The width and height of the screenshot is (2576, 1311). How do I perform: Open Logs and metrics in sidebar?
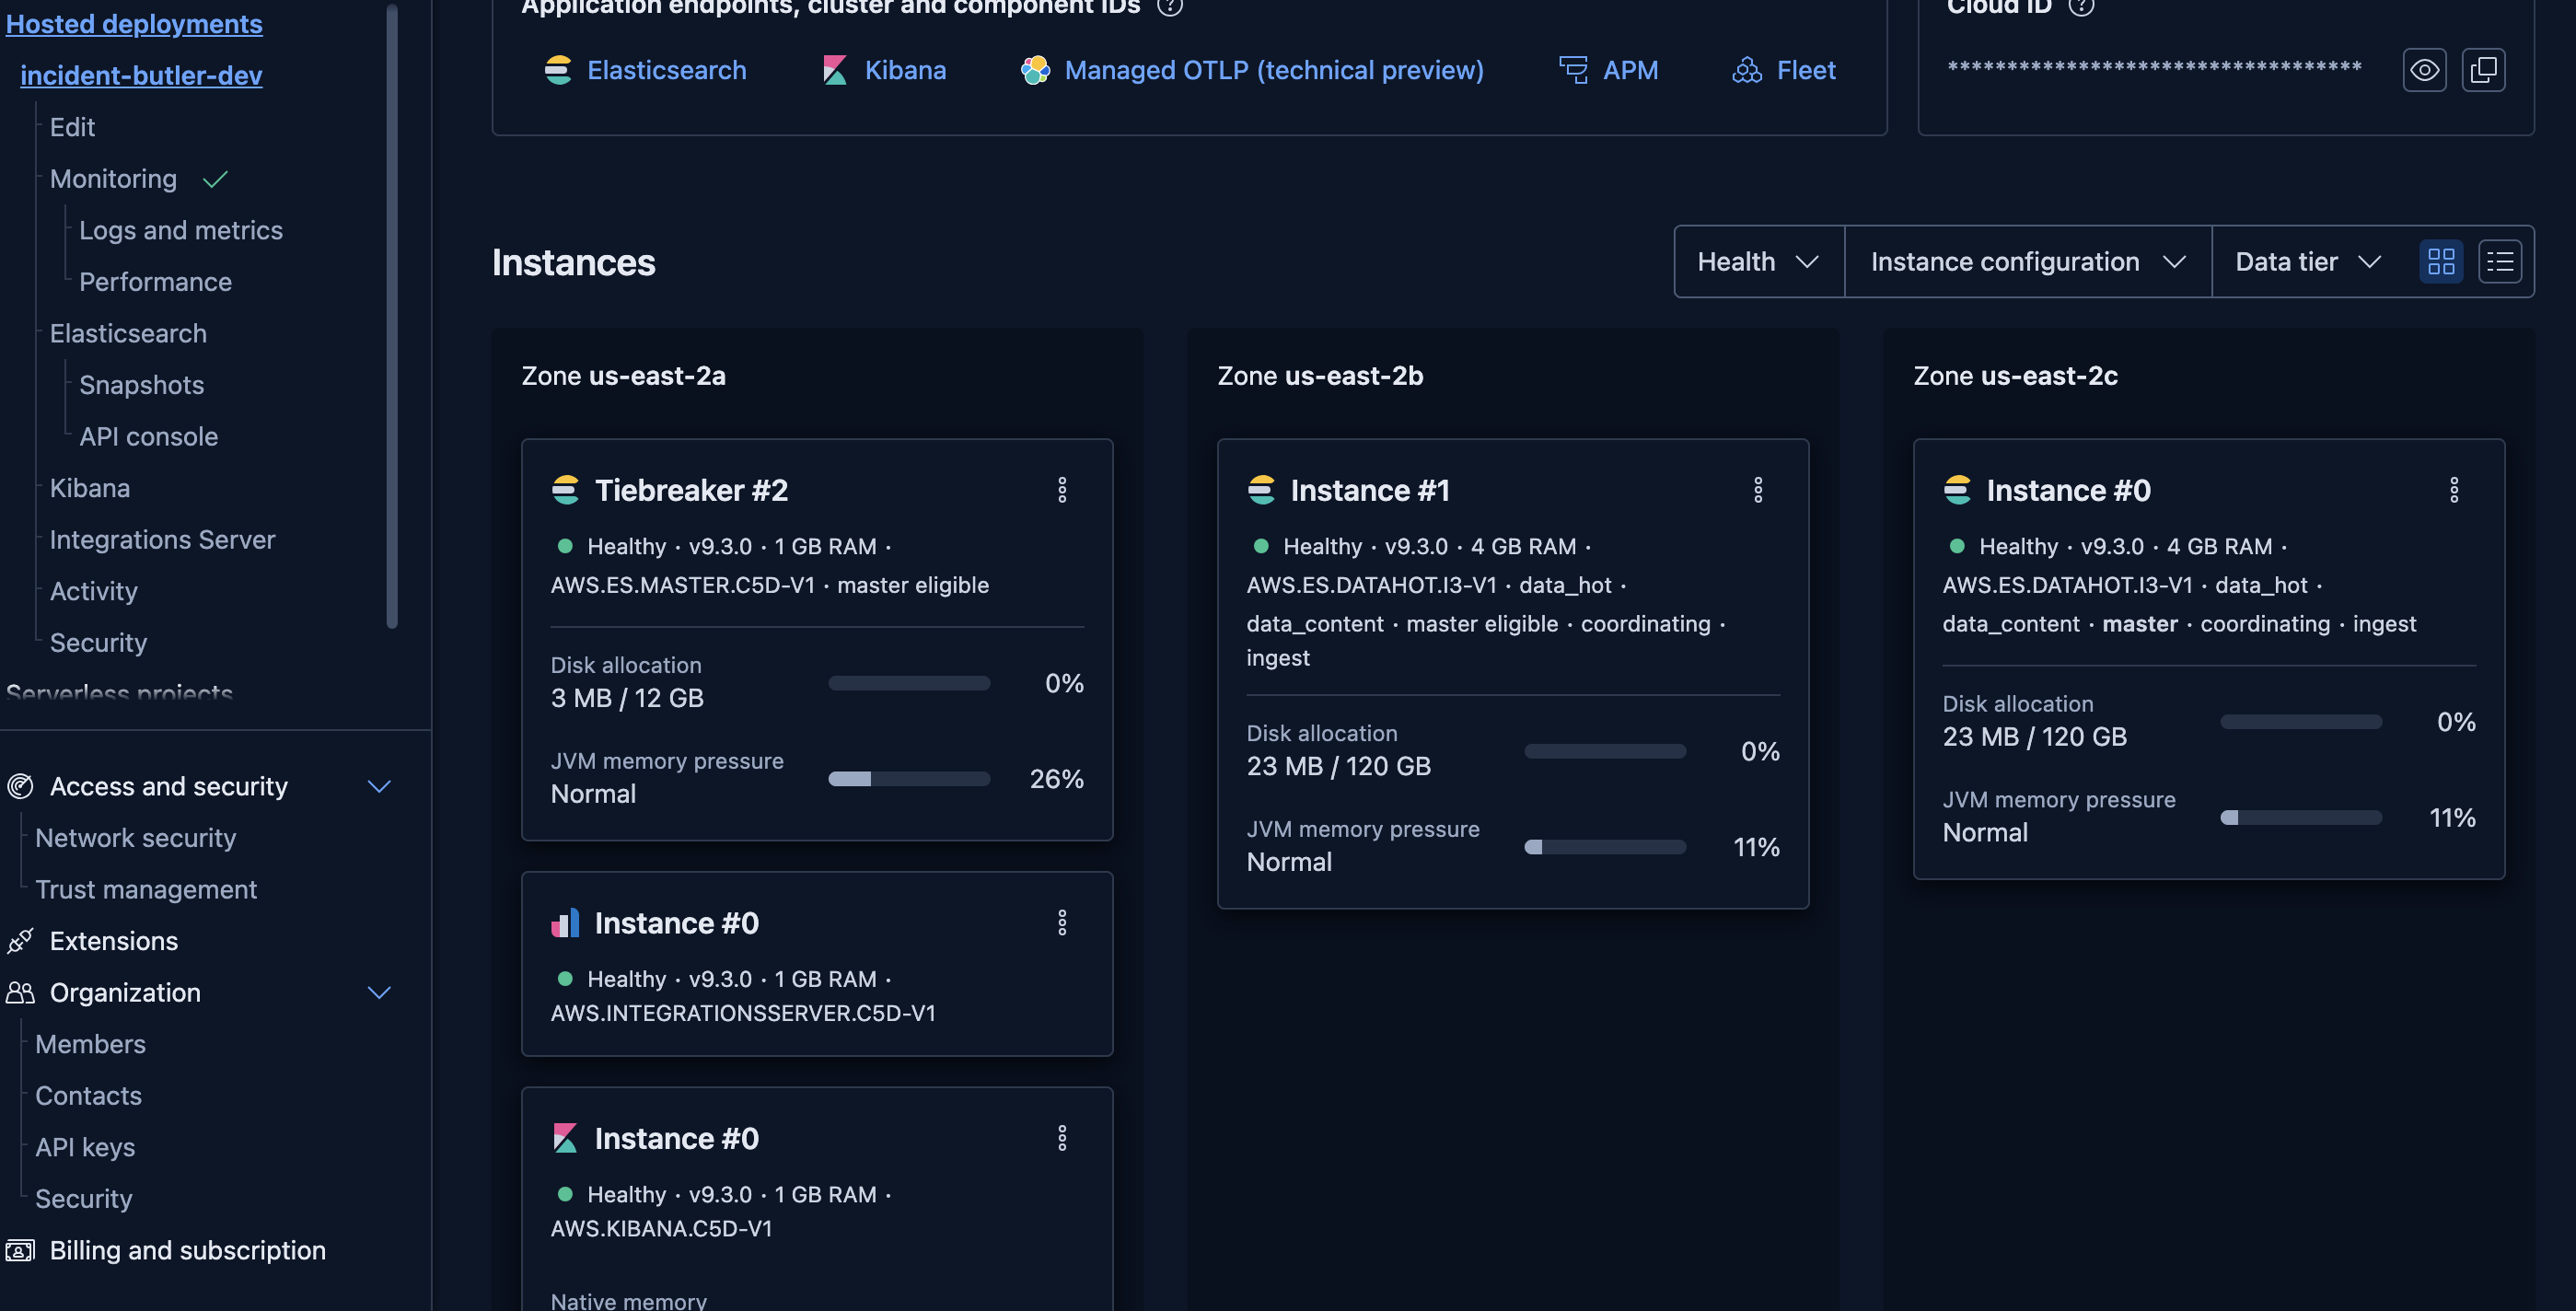pyautogui.click(x=181, y=231)
